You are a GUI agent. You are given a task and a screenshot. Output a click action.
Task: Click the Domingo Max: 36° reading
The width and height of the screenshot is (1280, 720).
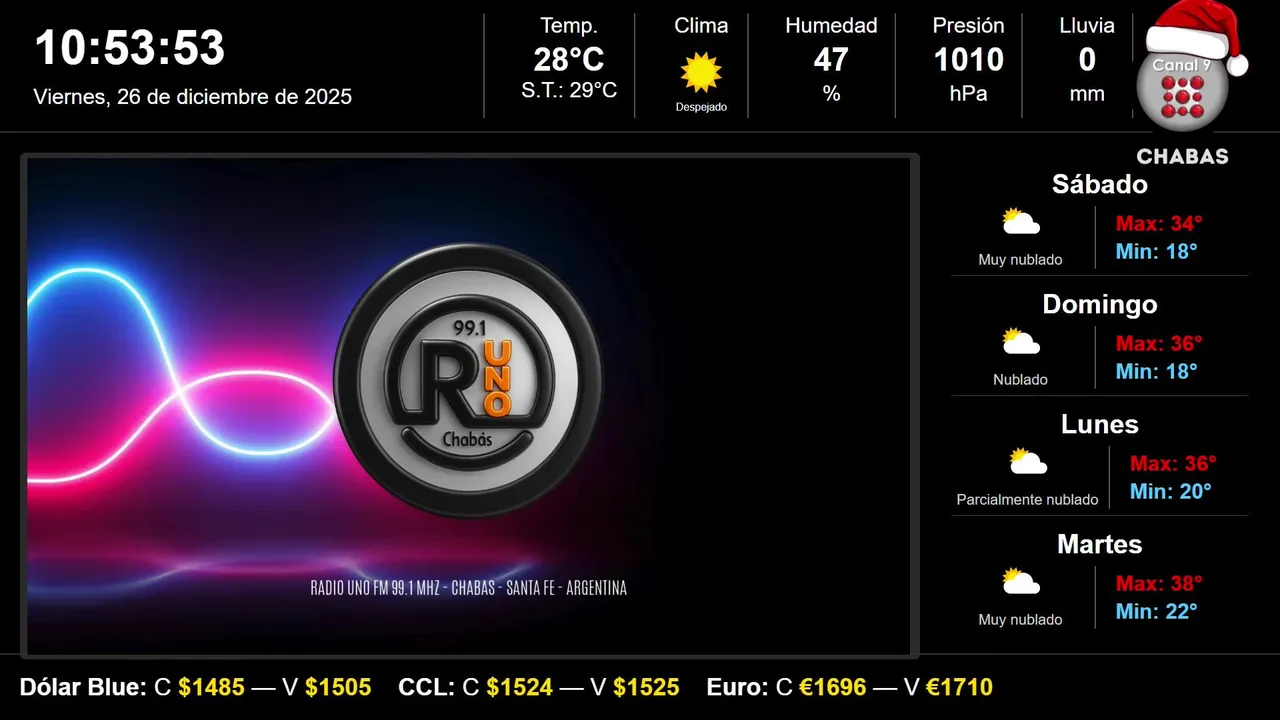click(x=1159, y=343)
